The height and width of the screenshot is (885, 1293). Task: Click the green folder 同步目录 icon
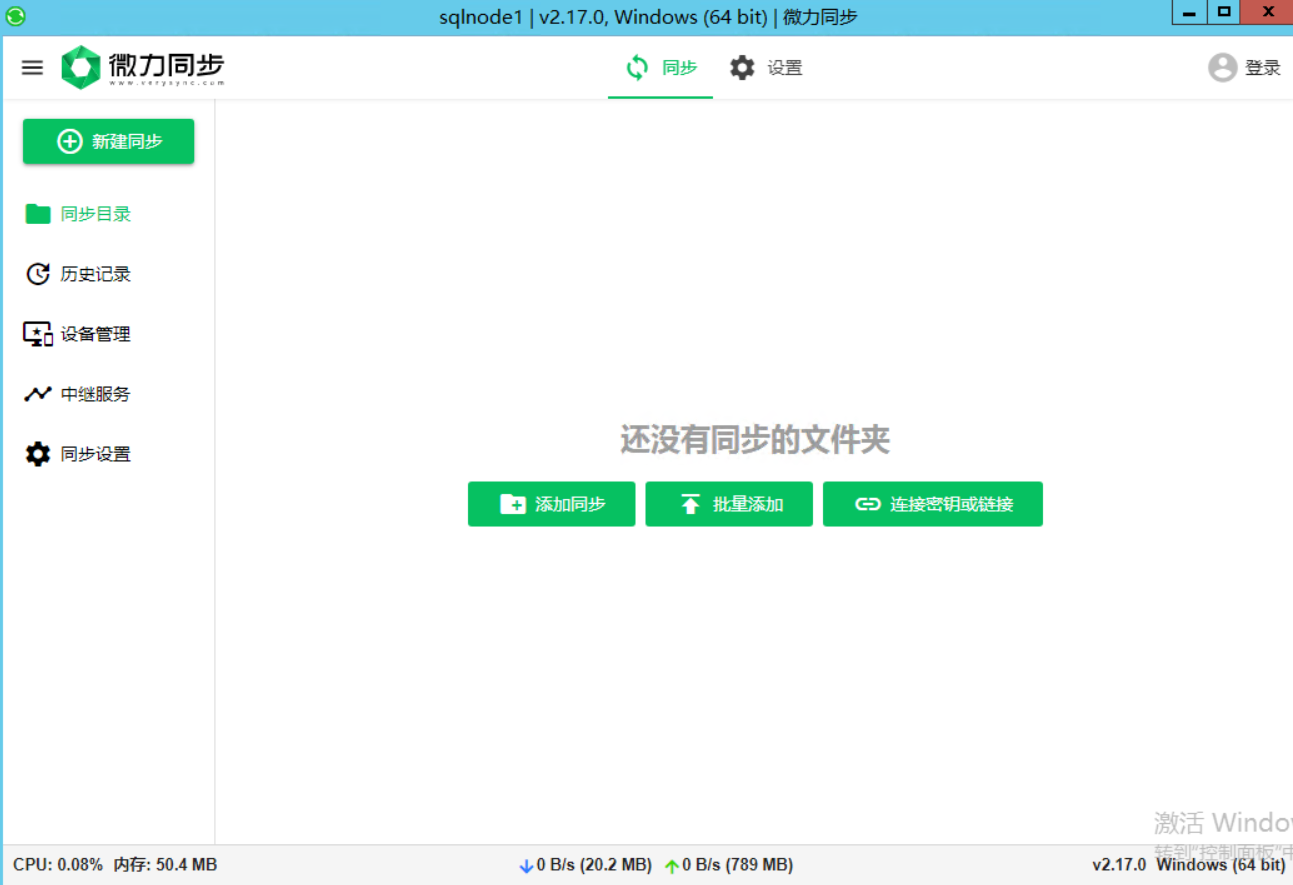[x=38, y=214]
